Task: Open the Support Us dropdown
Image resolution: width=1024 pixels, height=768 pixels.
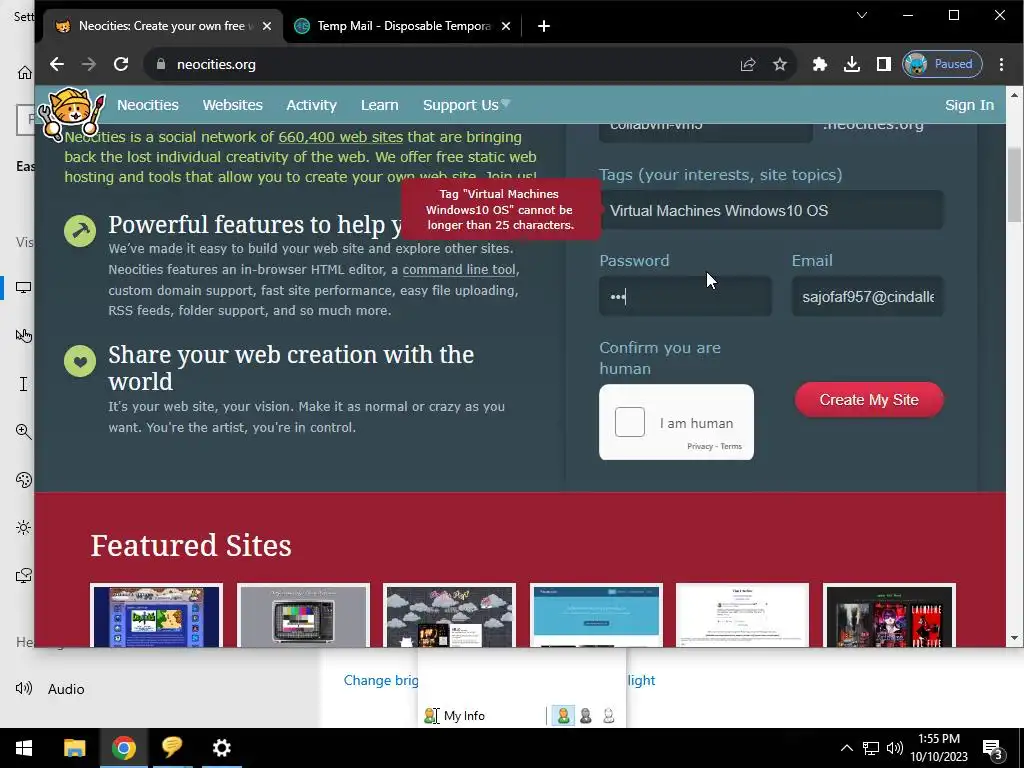Action: 466,105
